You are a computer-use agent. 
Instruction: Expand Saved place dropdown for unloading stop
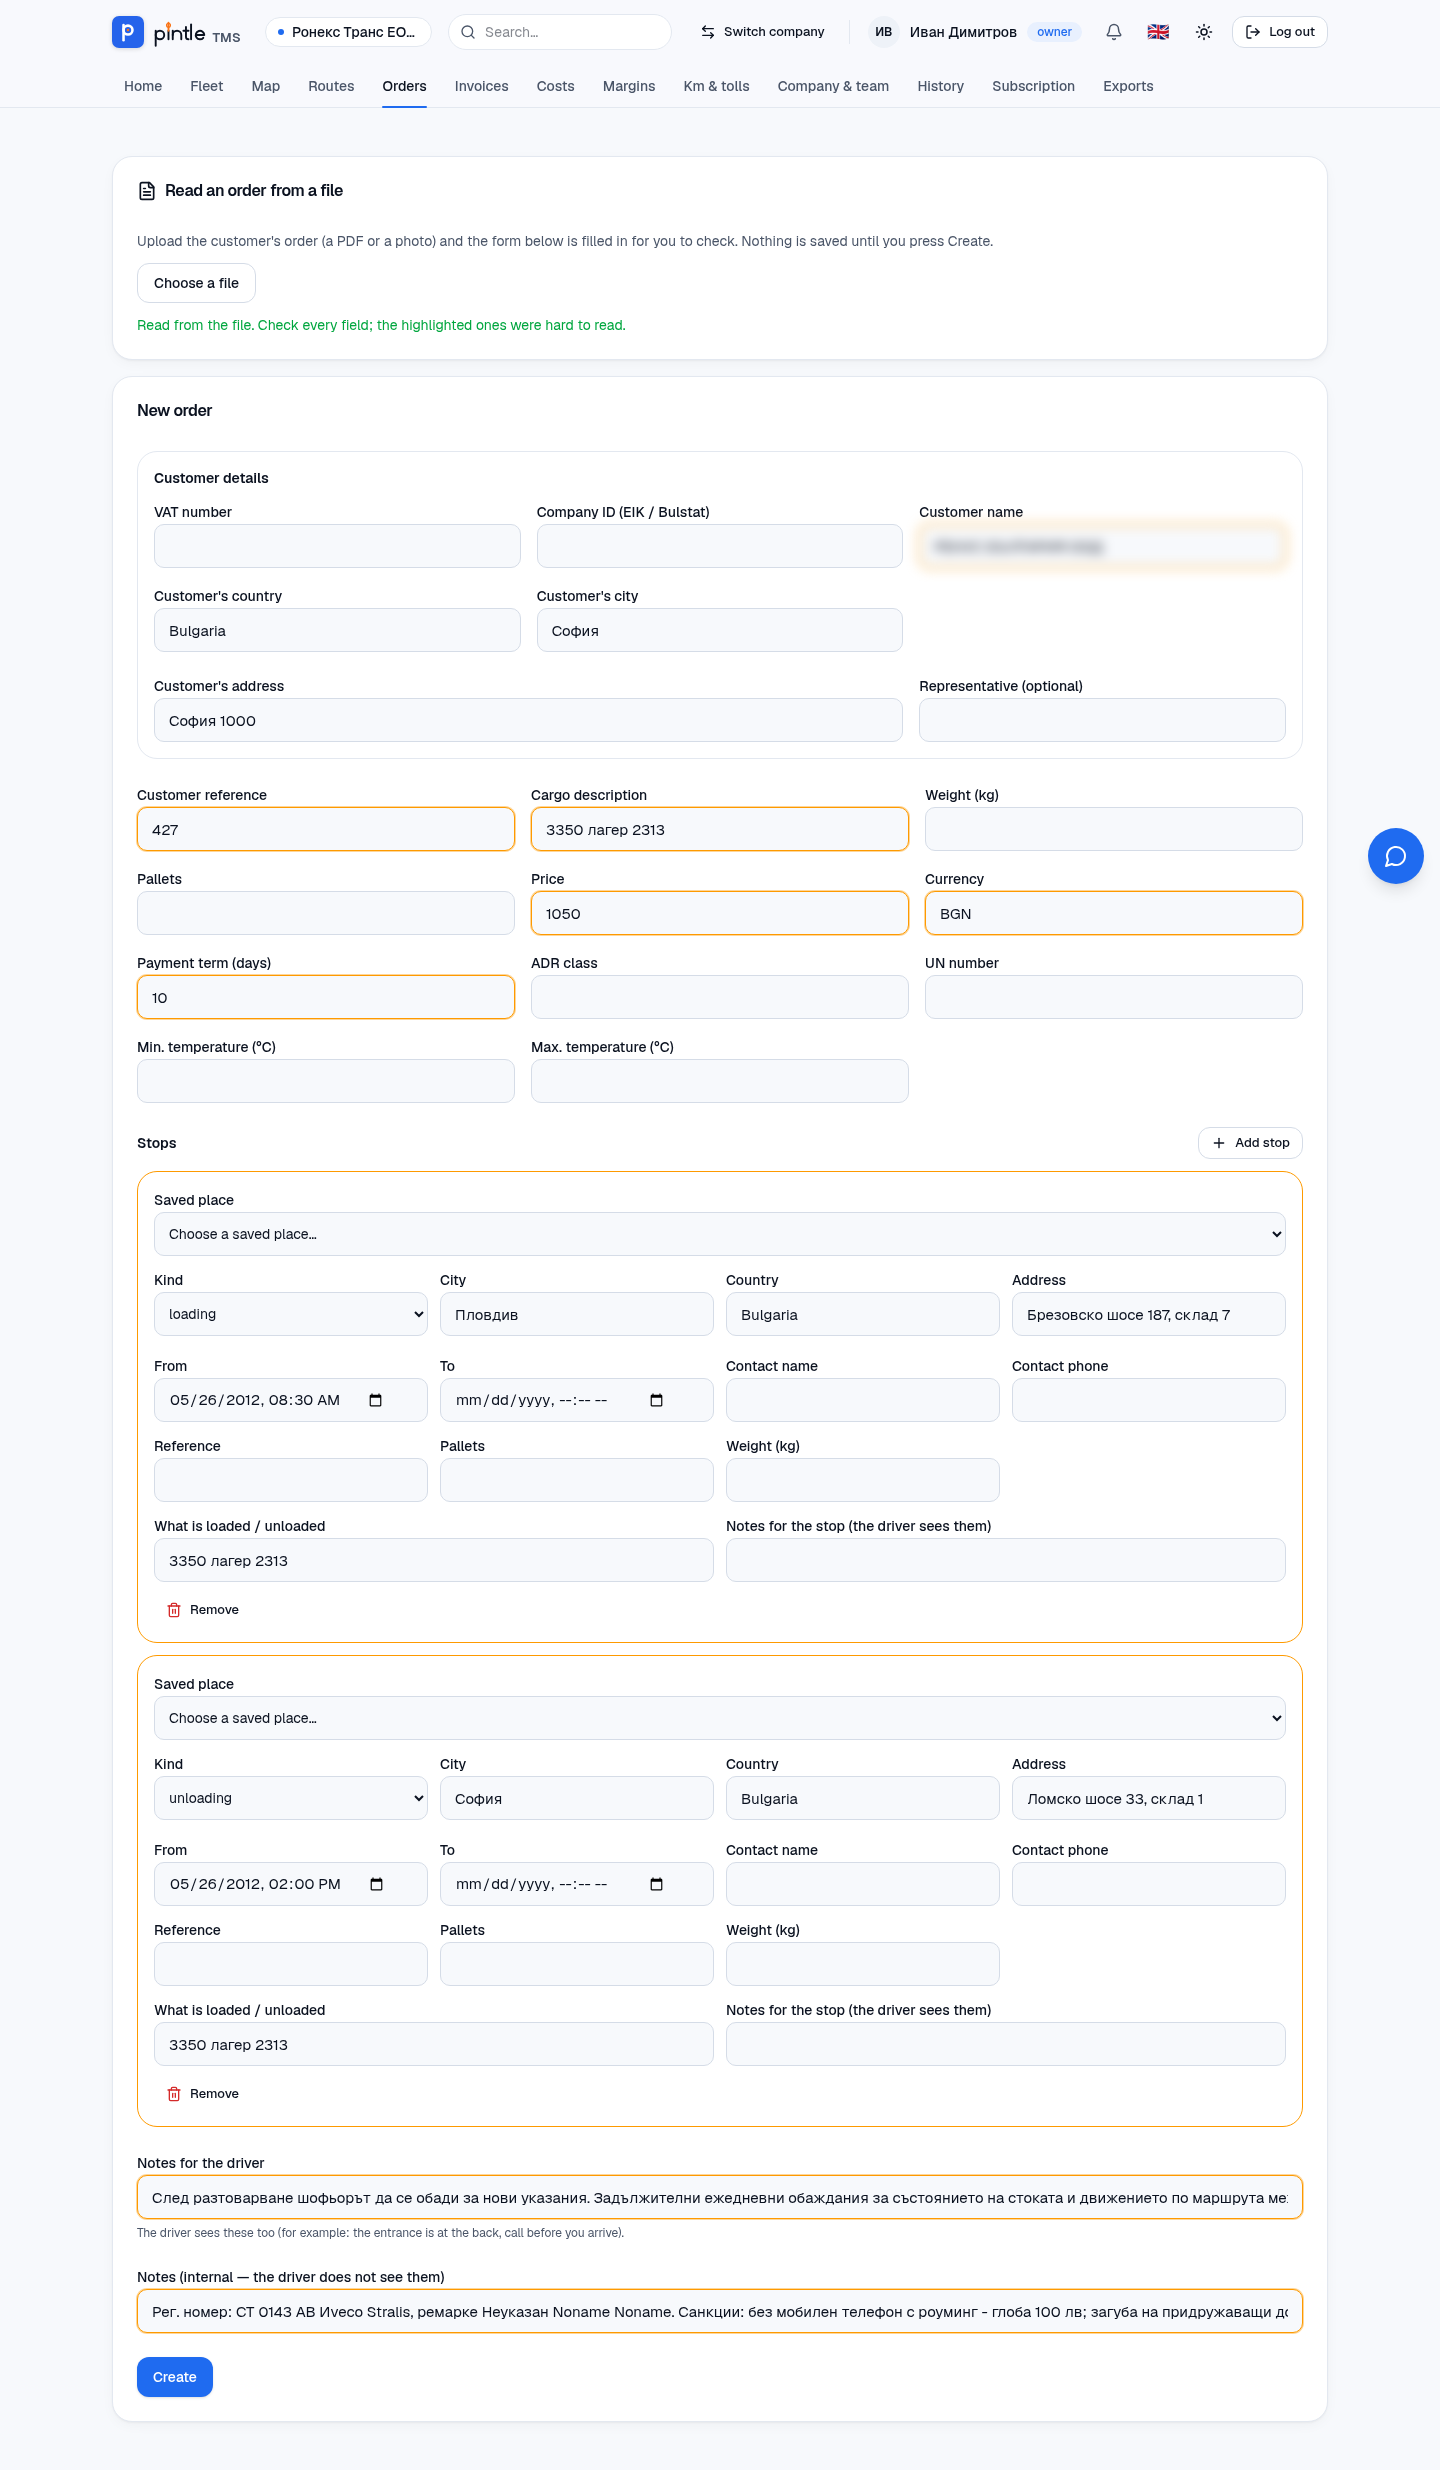(x=720, y=1718)
